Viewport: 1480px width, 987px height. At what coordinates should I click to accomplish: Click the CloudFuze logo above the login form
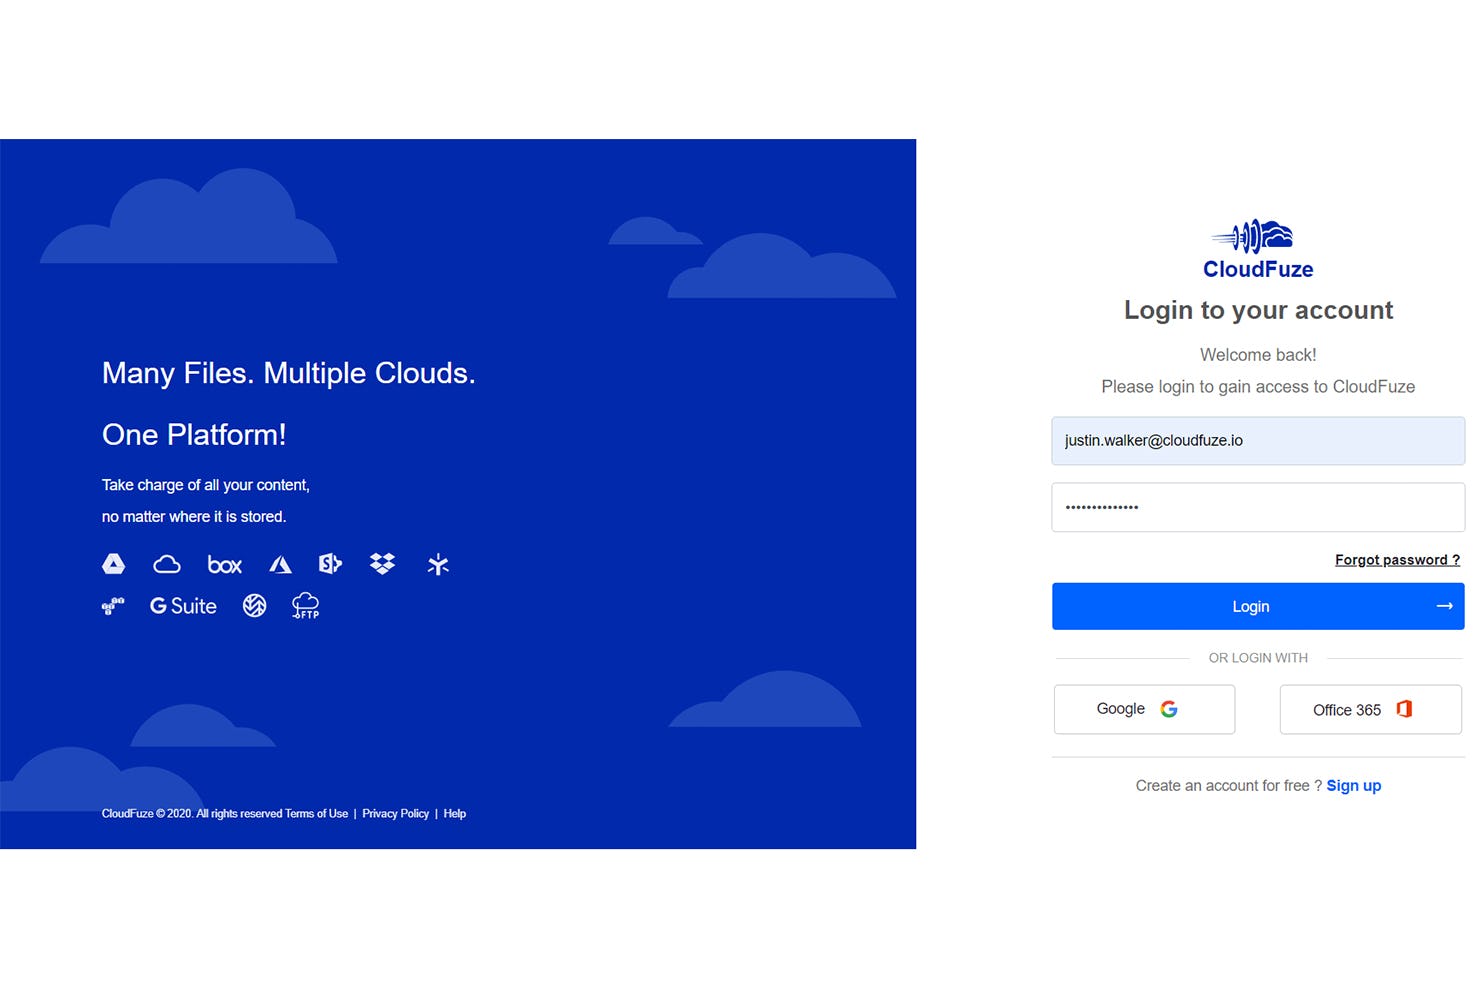pos(1257,245)
